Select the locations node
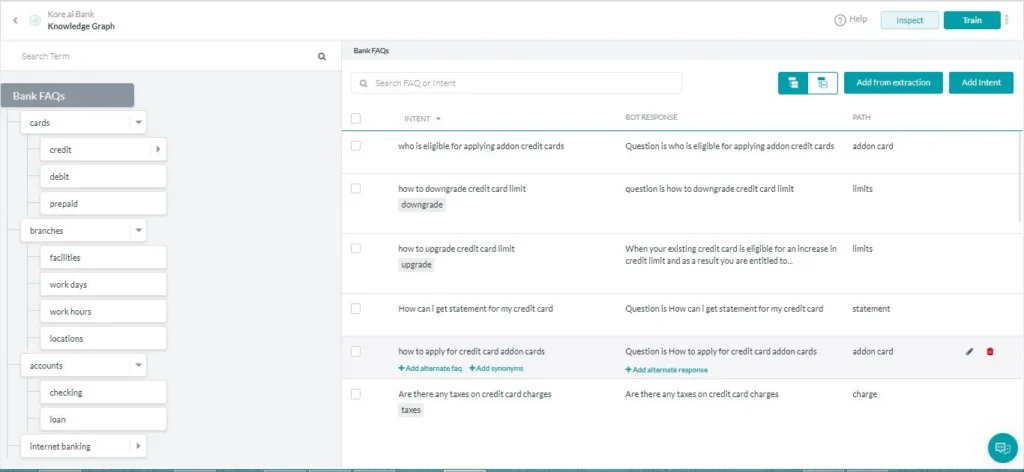1024x472 pixels. coord(103,338)
